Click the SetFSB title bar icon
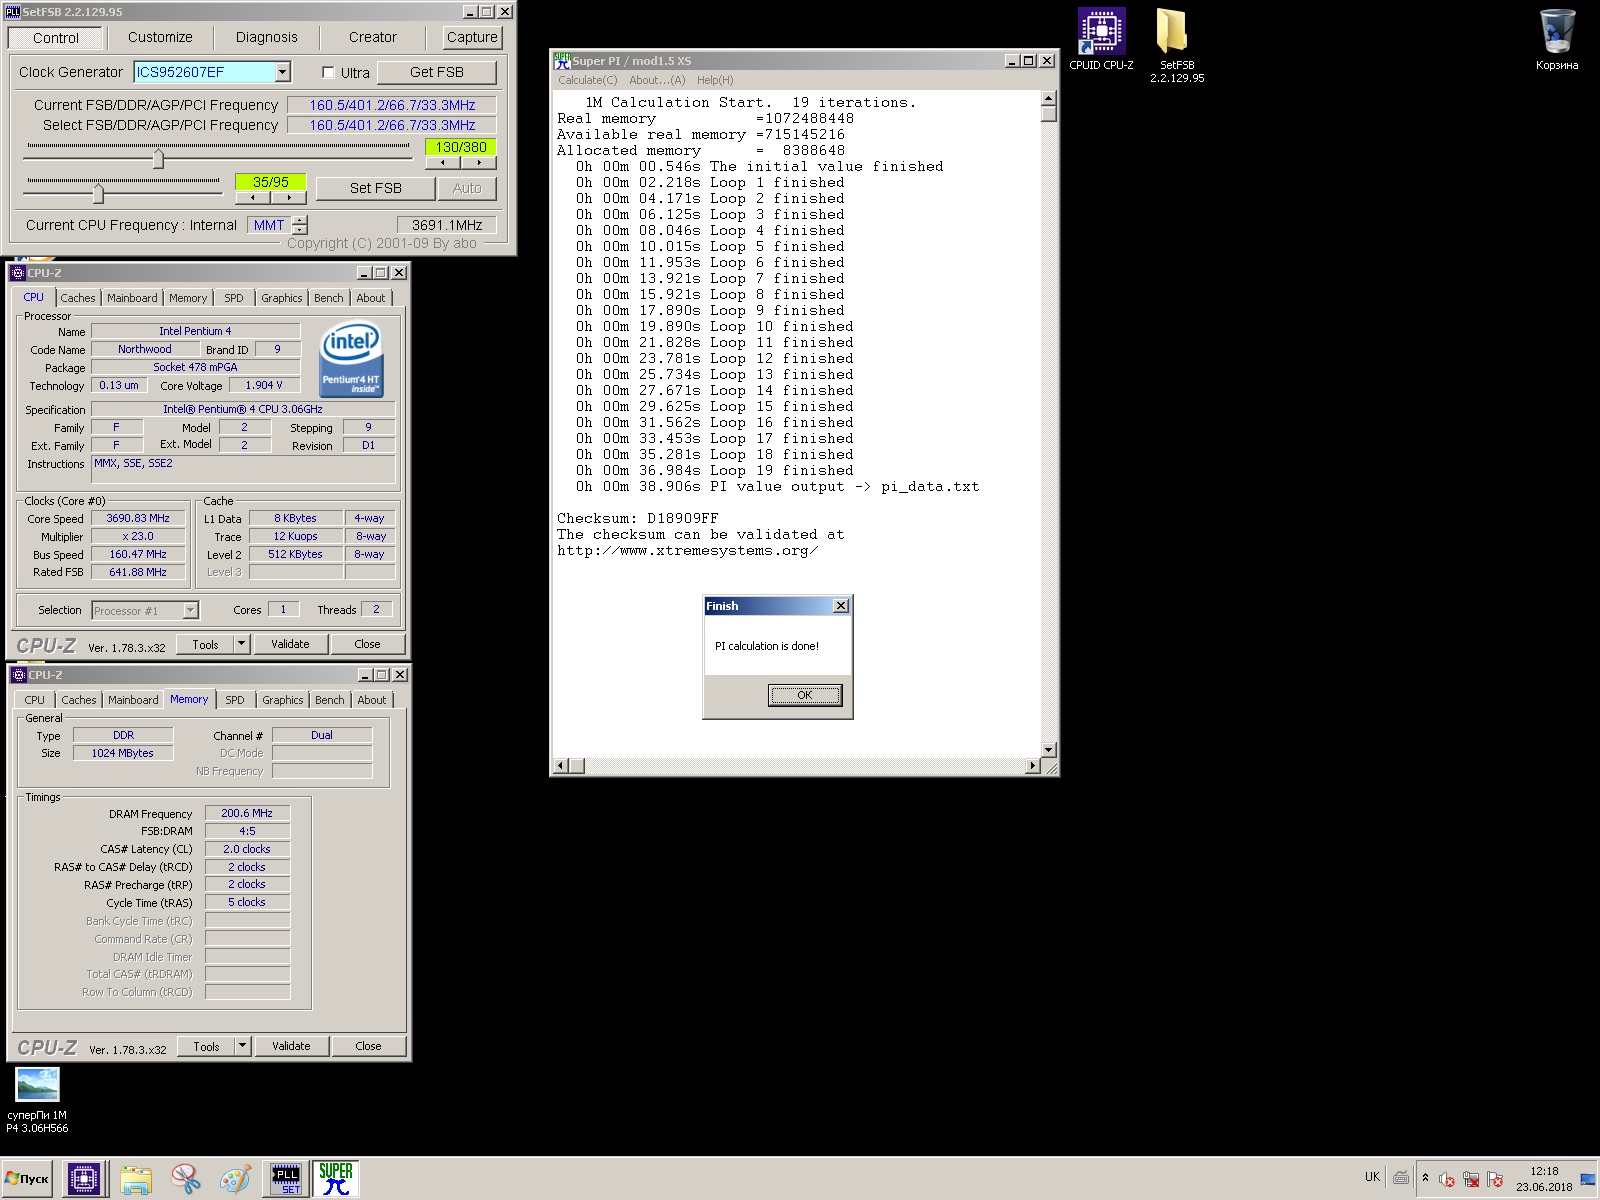 click(13, 12)
